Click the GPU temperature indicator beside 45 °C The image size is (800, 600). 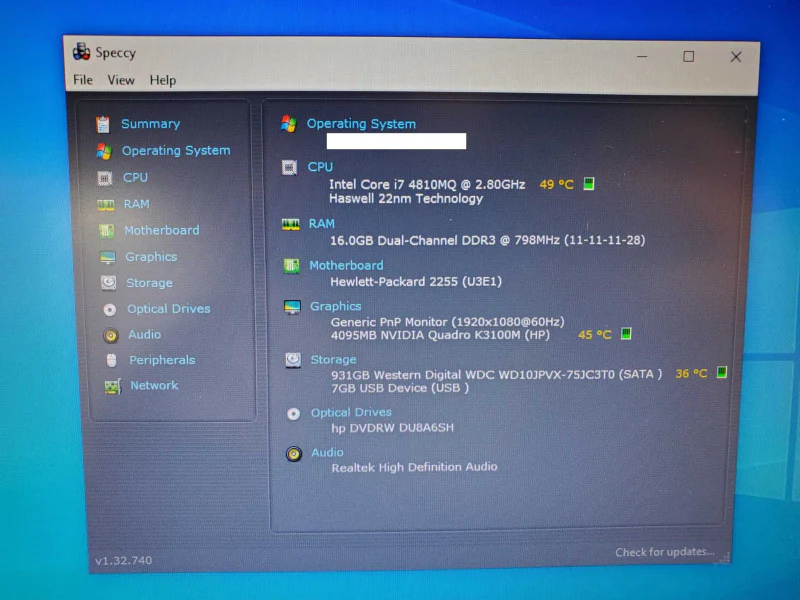click(x=626, y=334)
